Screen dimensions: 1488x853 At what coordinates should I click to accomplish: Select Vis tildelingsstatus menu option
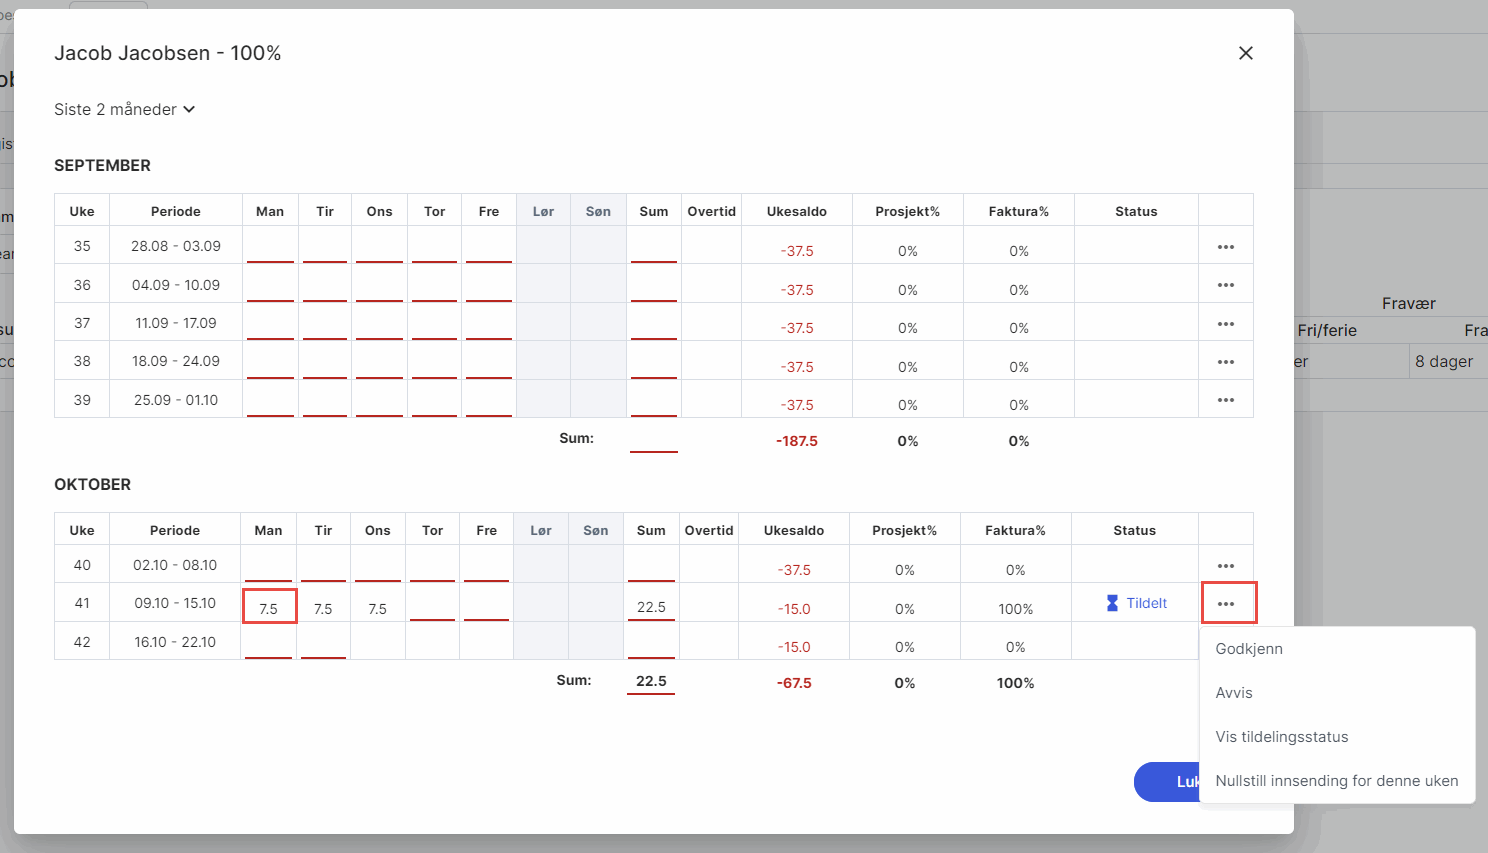point(1281,737)
